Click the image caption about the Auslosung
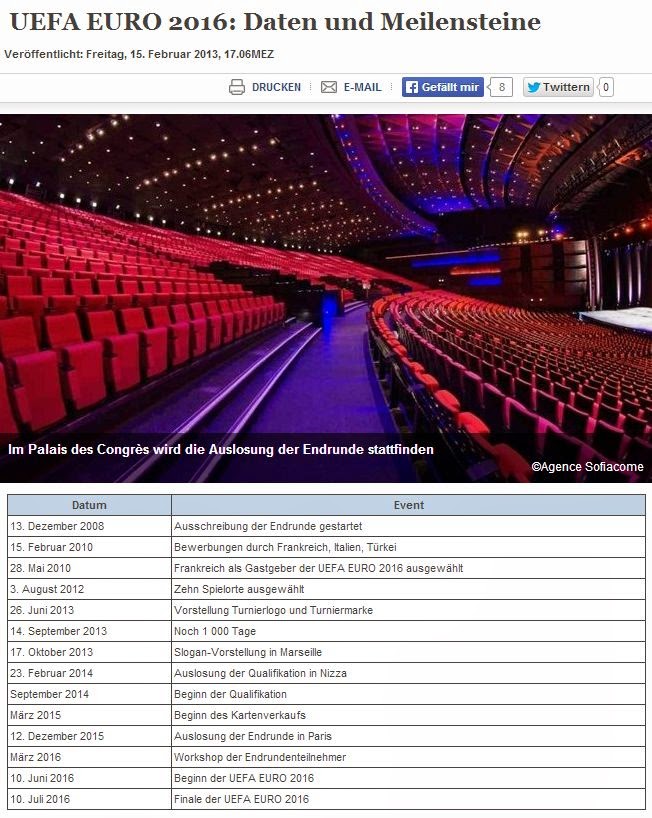 click(x=221, y=450)
